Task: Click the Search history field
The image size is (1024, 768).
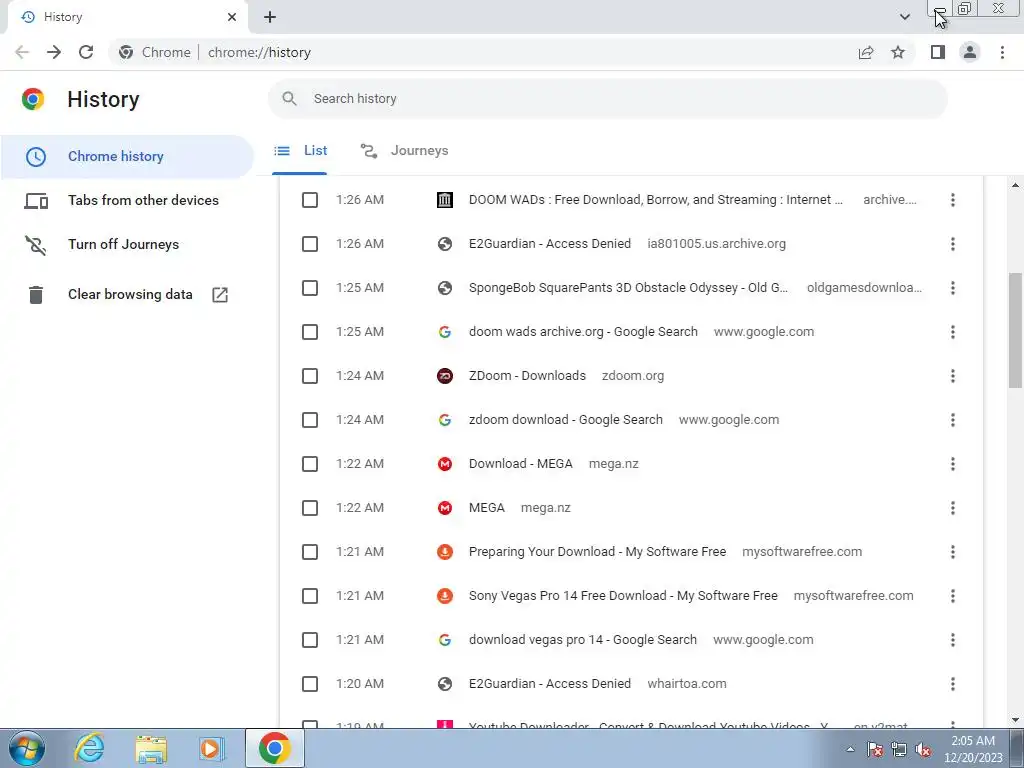Action: [607, 99]
